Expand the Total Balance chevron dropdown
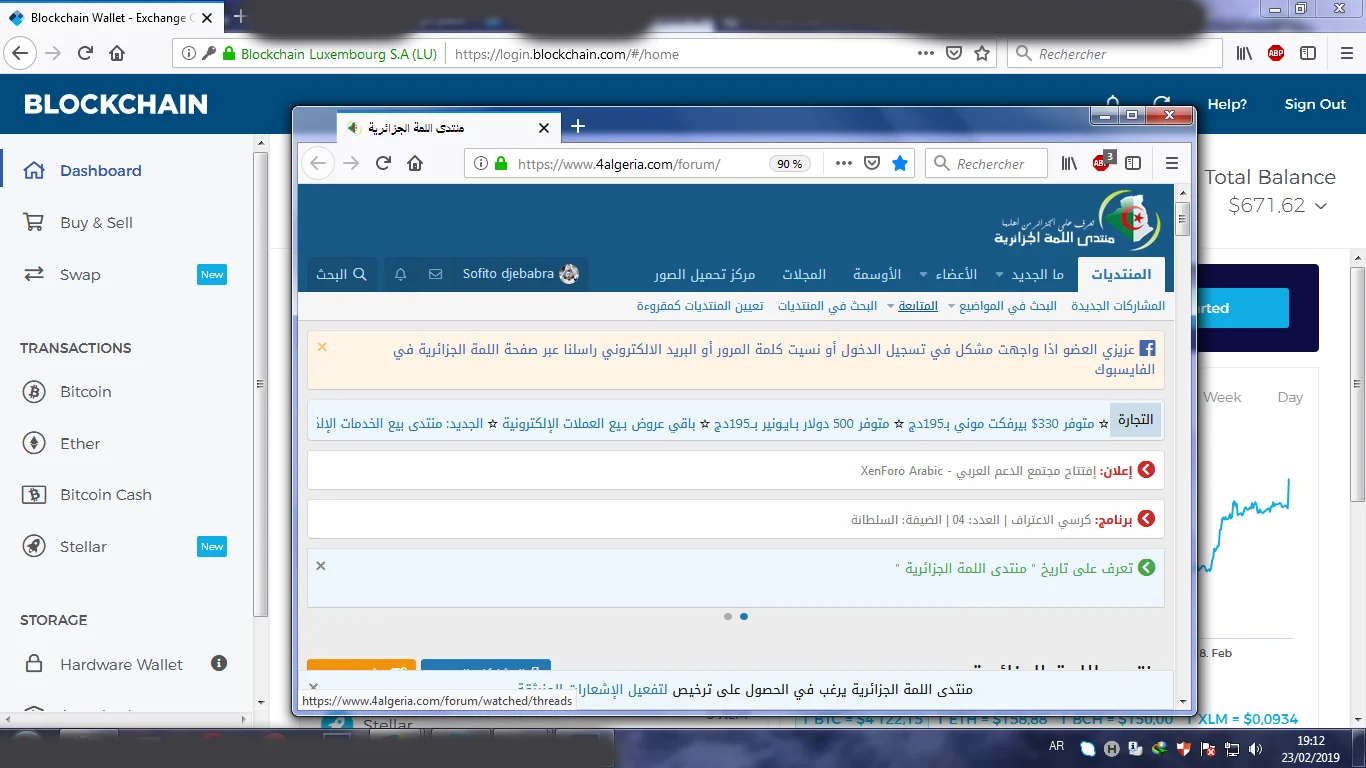1366x768 pixels. click(x=1321, y=206)
